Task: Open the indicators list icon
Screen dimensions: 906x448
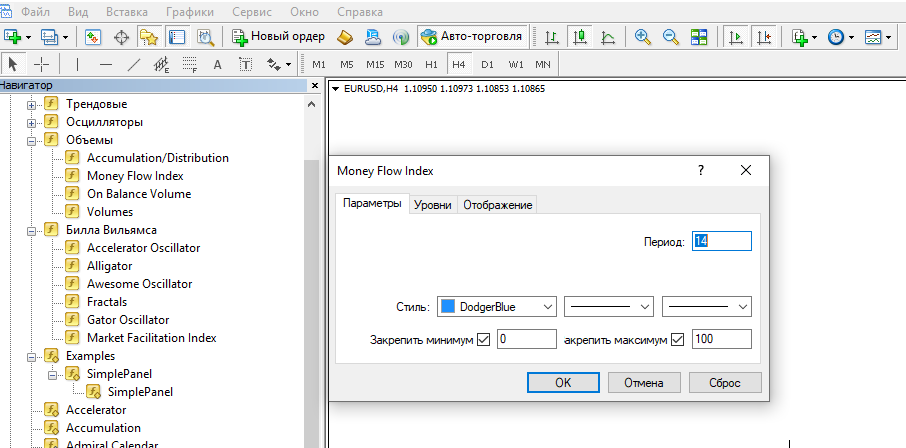Action: [800, 37]
